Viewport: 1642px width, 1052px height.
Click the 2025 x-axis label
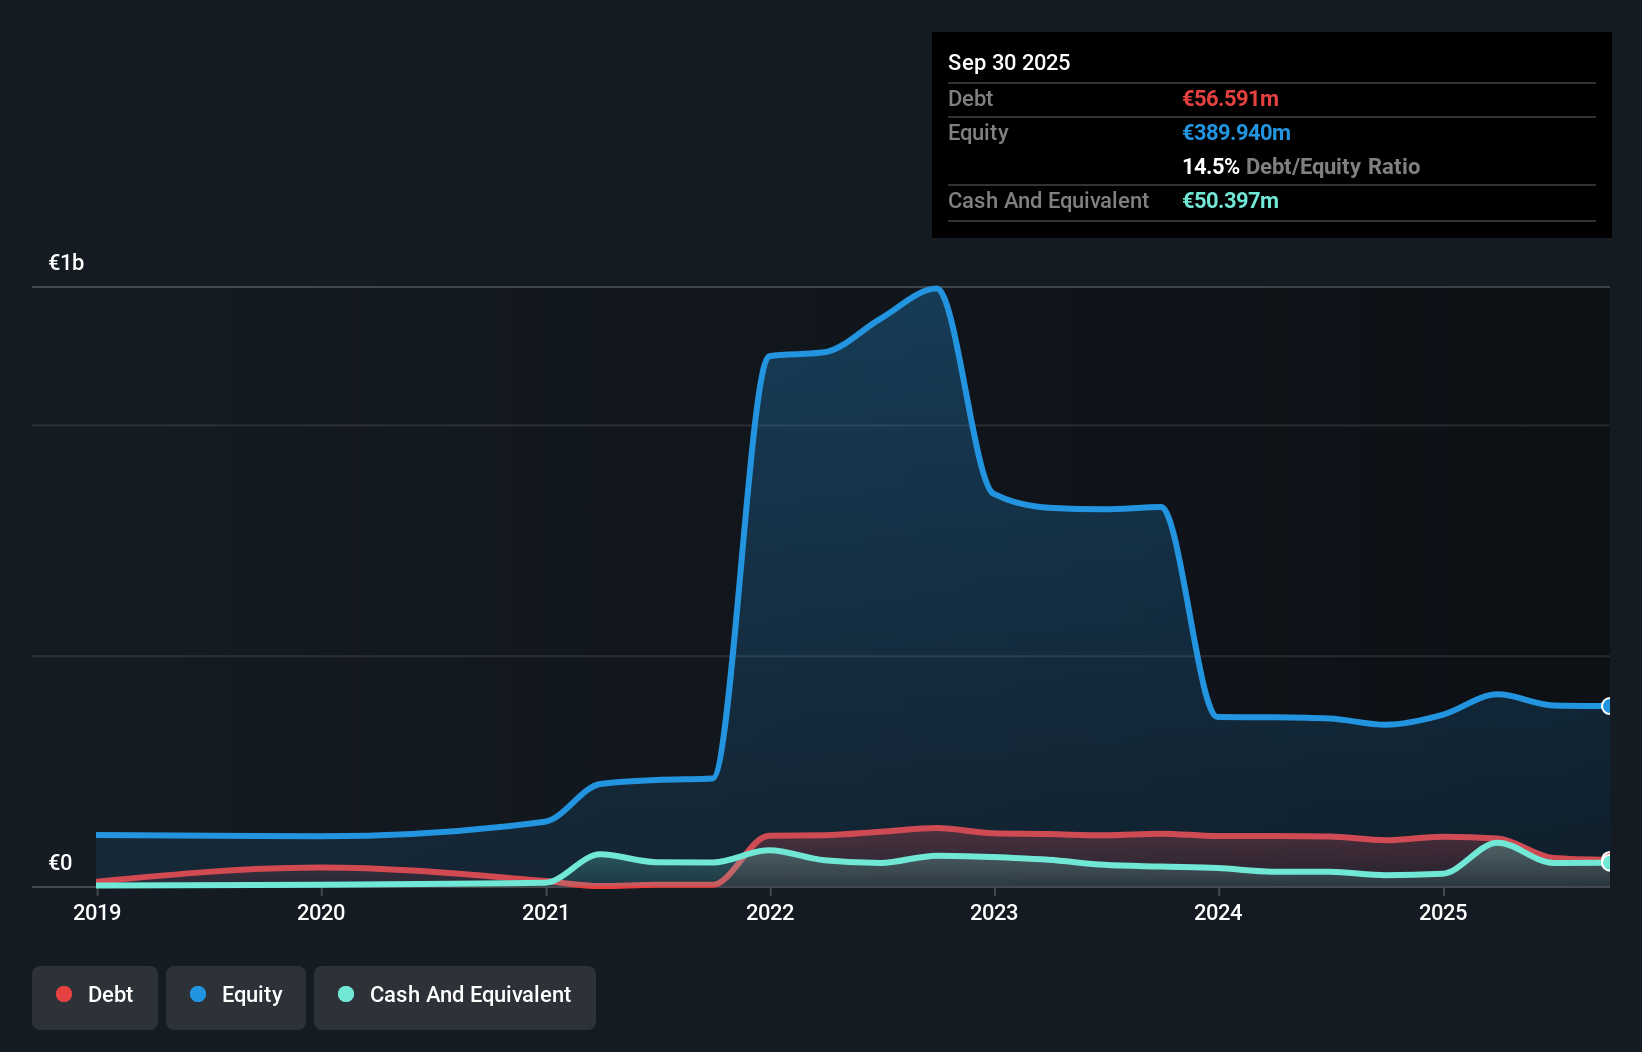pyautogui.click(x=1443, y=912)
